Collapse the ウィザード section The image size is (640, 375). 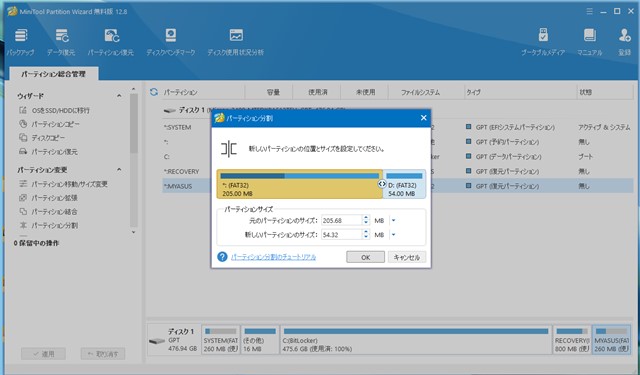pos(119,96)
